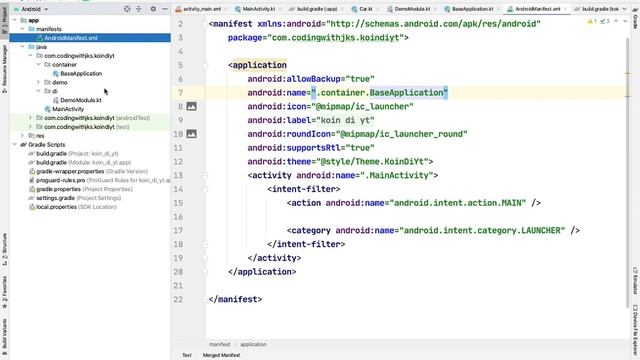Click manifest breadcrumb
The width and height of the screenshot is (640, 360).
tap(220, 344)
